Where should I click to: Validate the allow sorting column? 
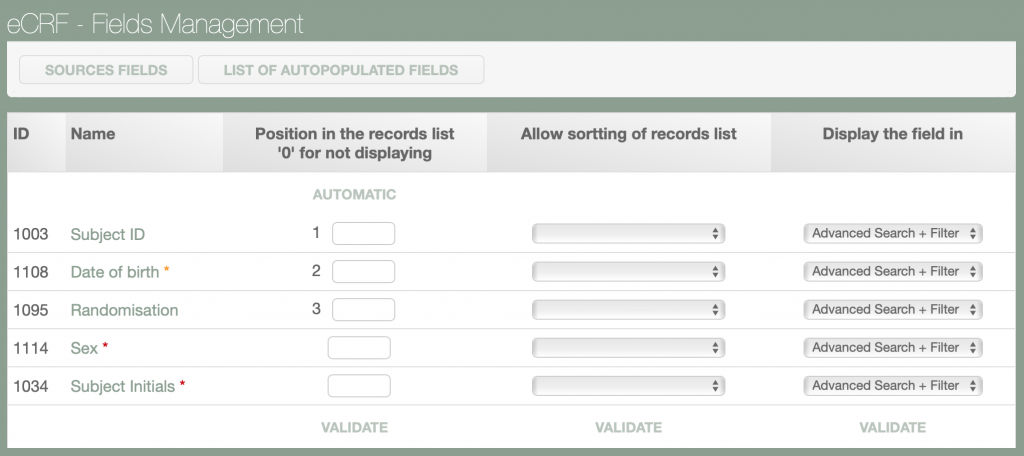[x=628, y=428]
